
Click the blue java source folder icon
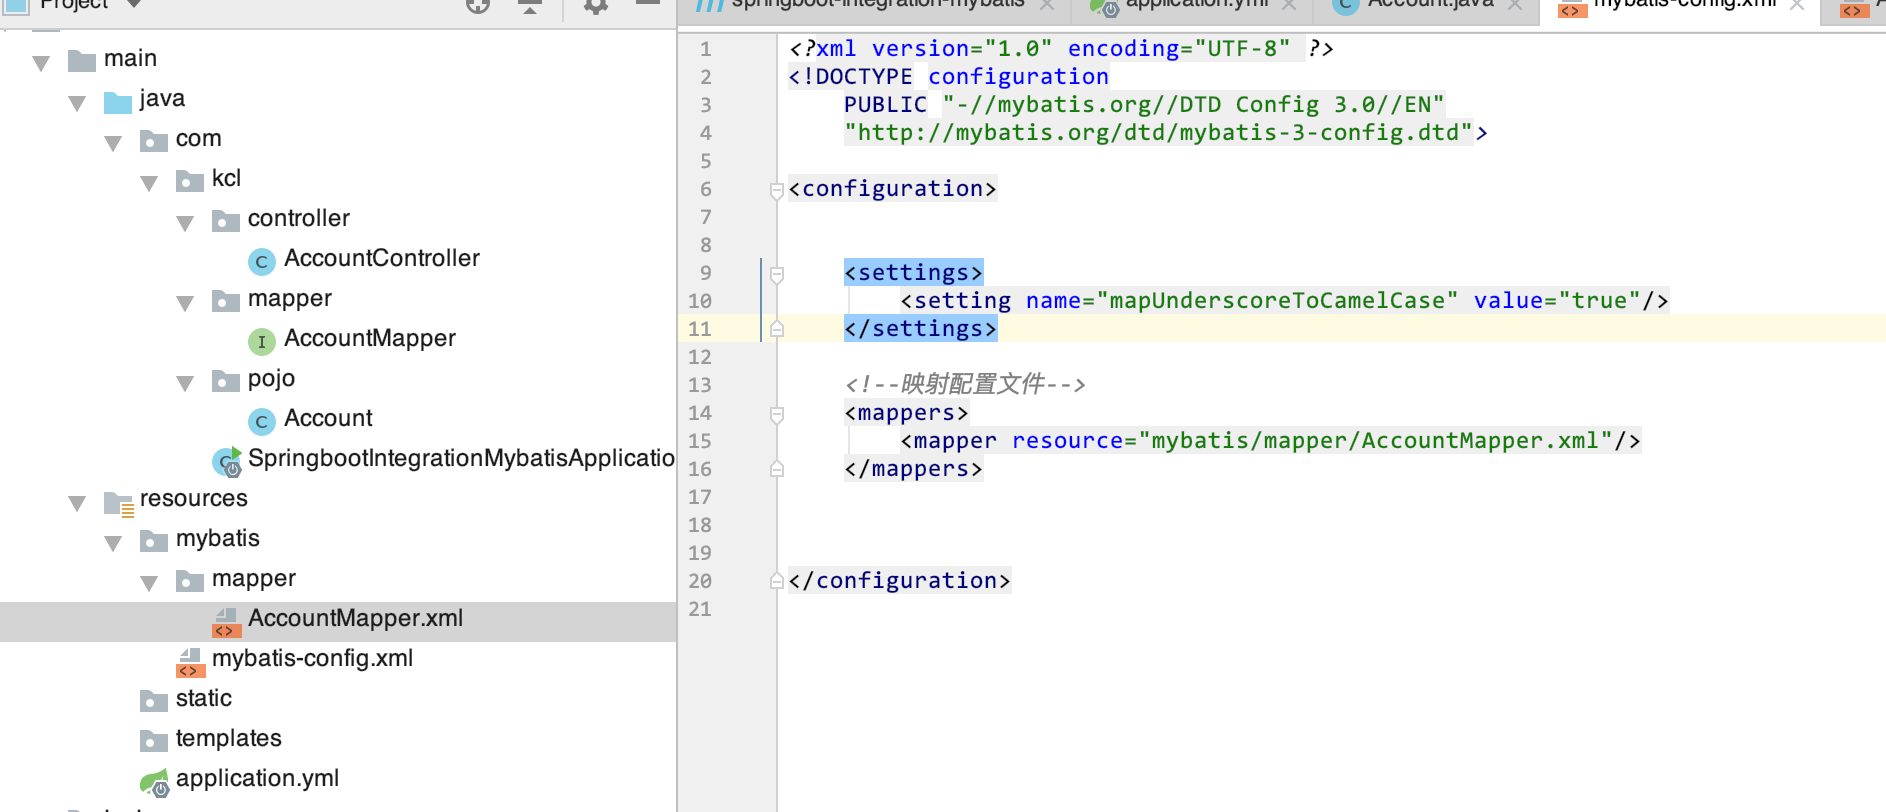click(118, 101)
